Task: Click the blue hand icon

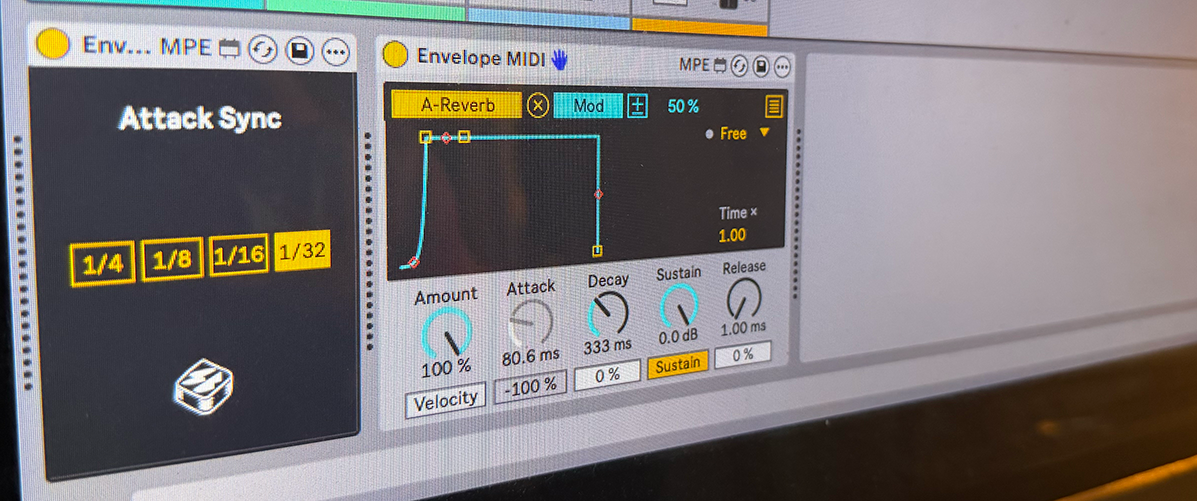Action: 560,60
